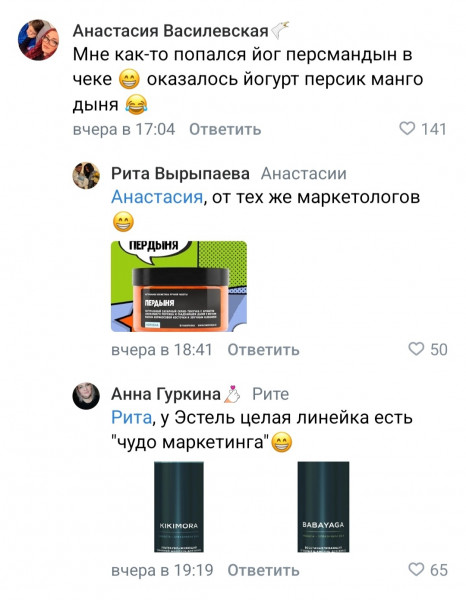Image resolution: width=466 pixels, height=600 pixels.
Task: Open the BABAYAGA bottle image
Action: tap(323, 507)
